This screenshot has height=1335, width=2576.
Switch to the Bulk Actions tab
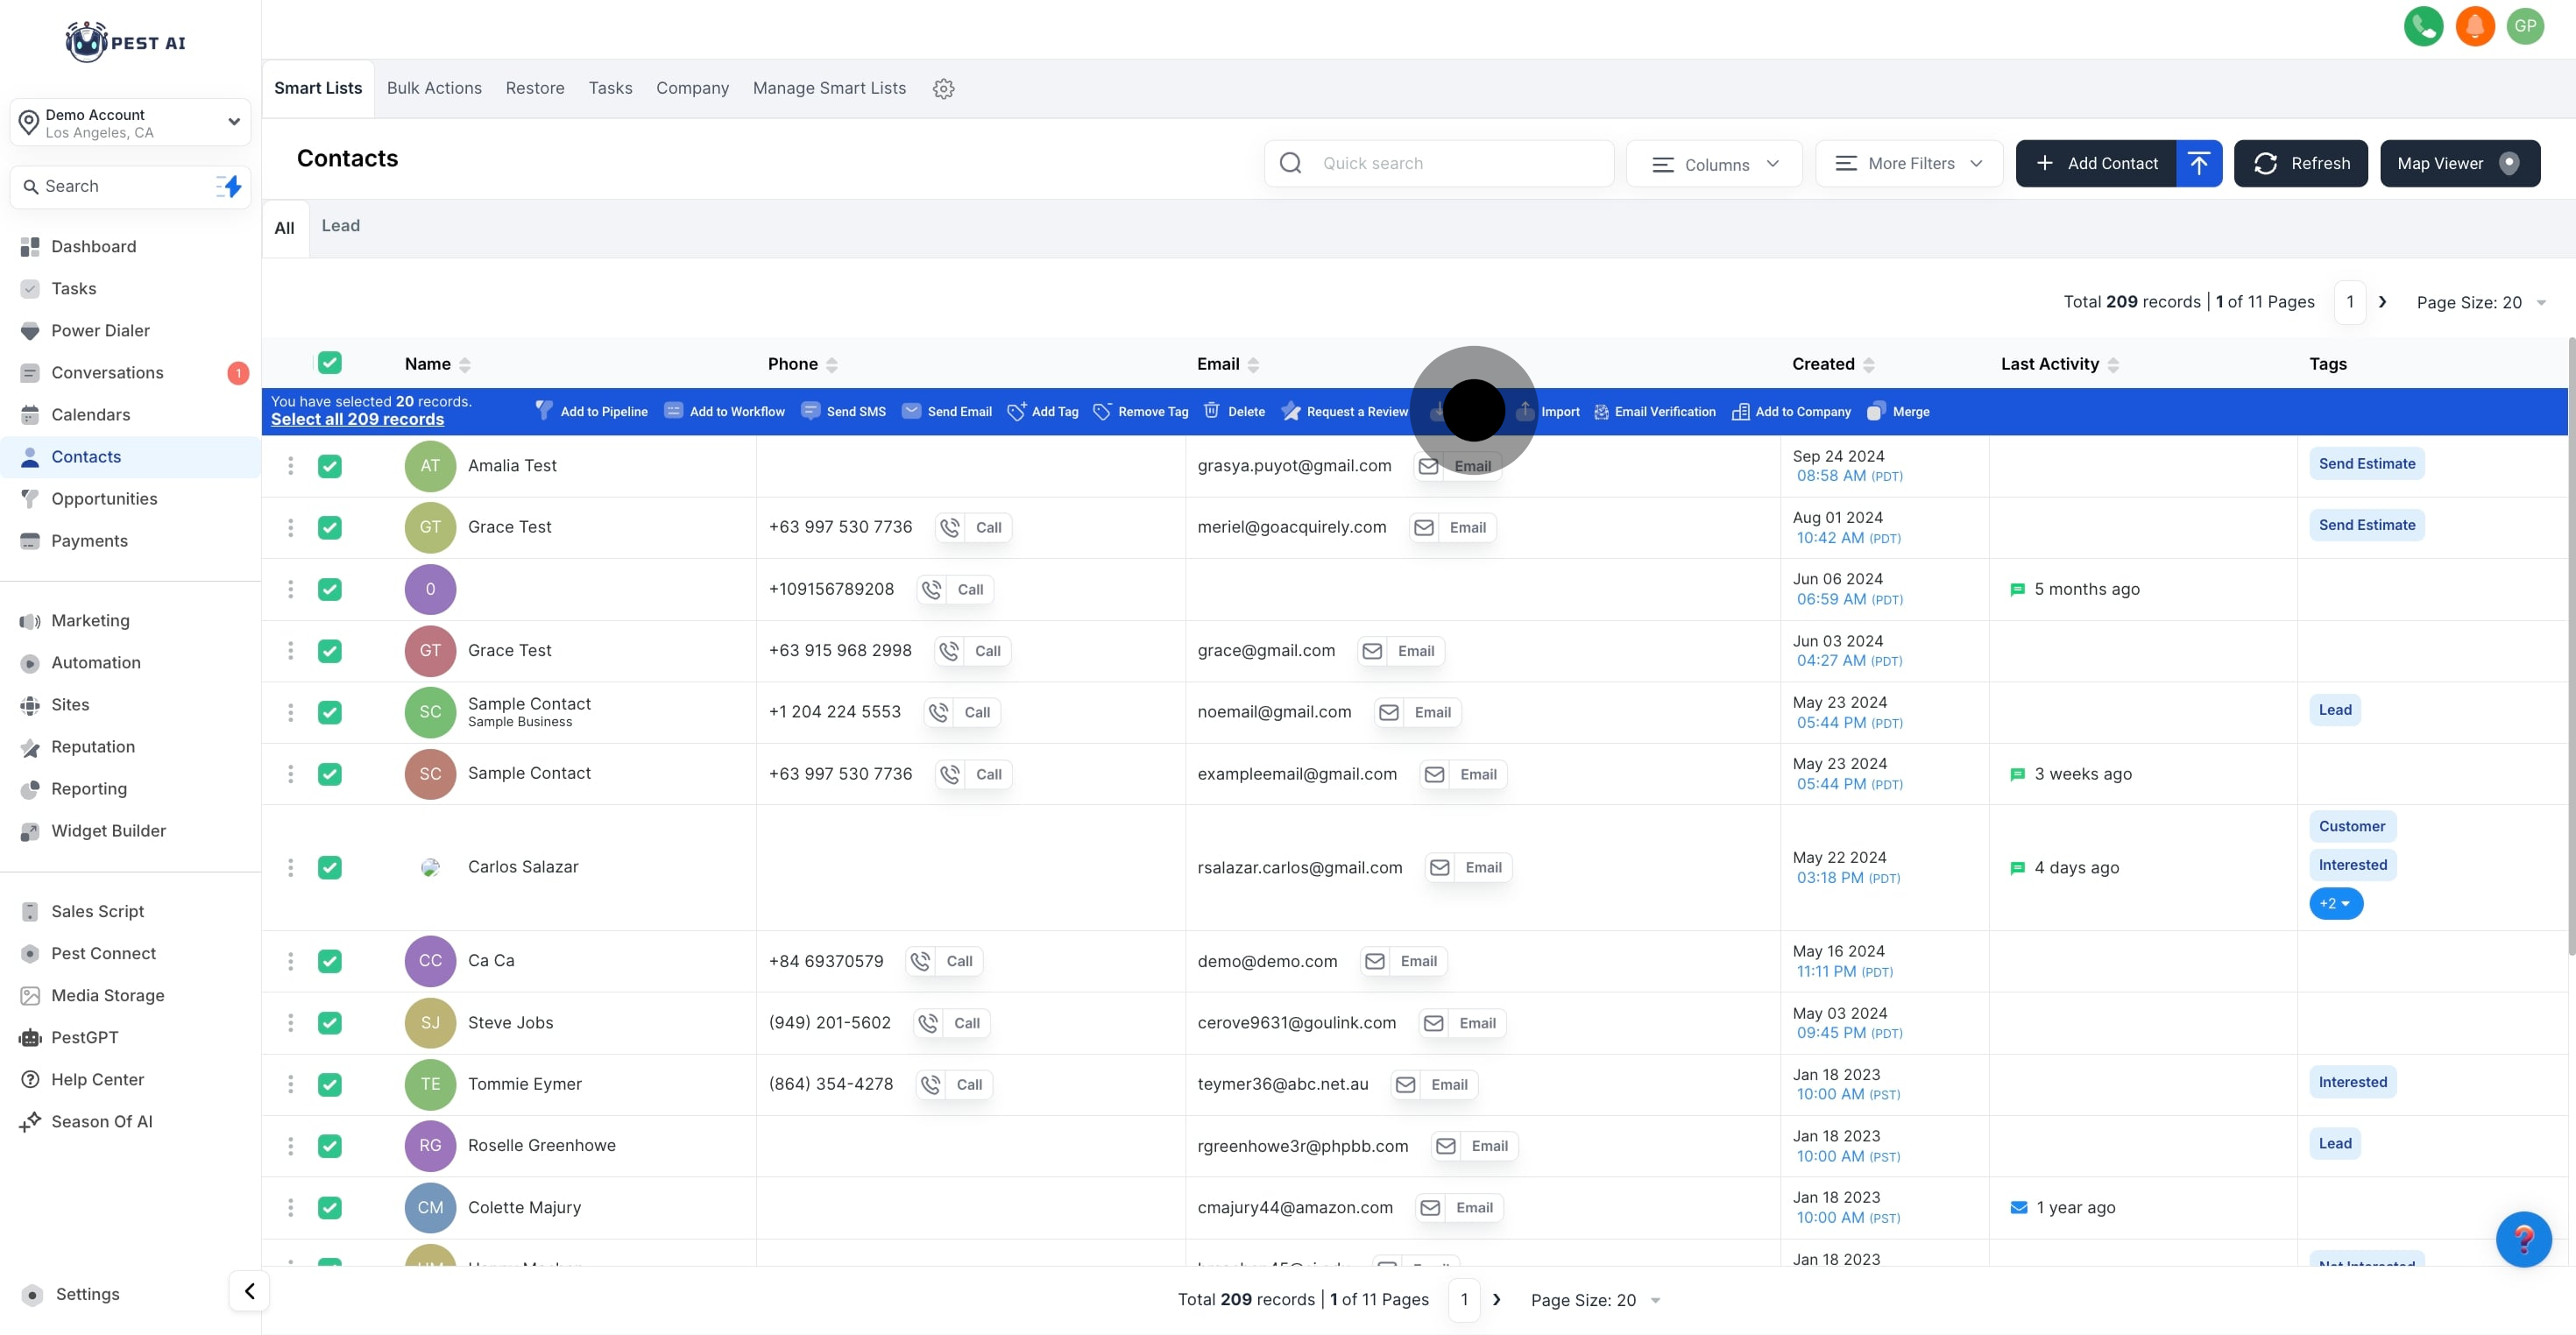click(434, 88)
